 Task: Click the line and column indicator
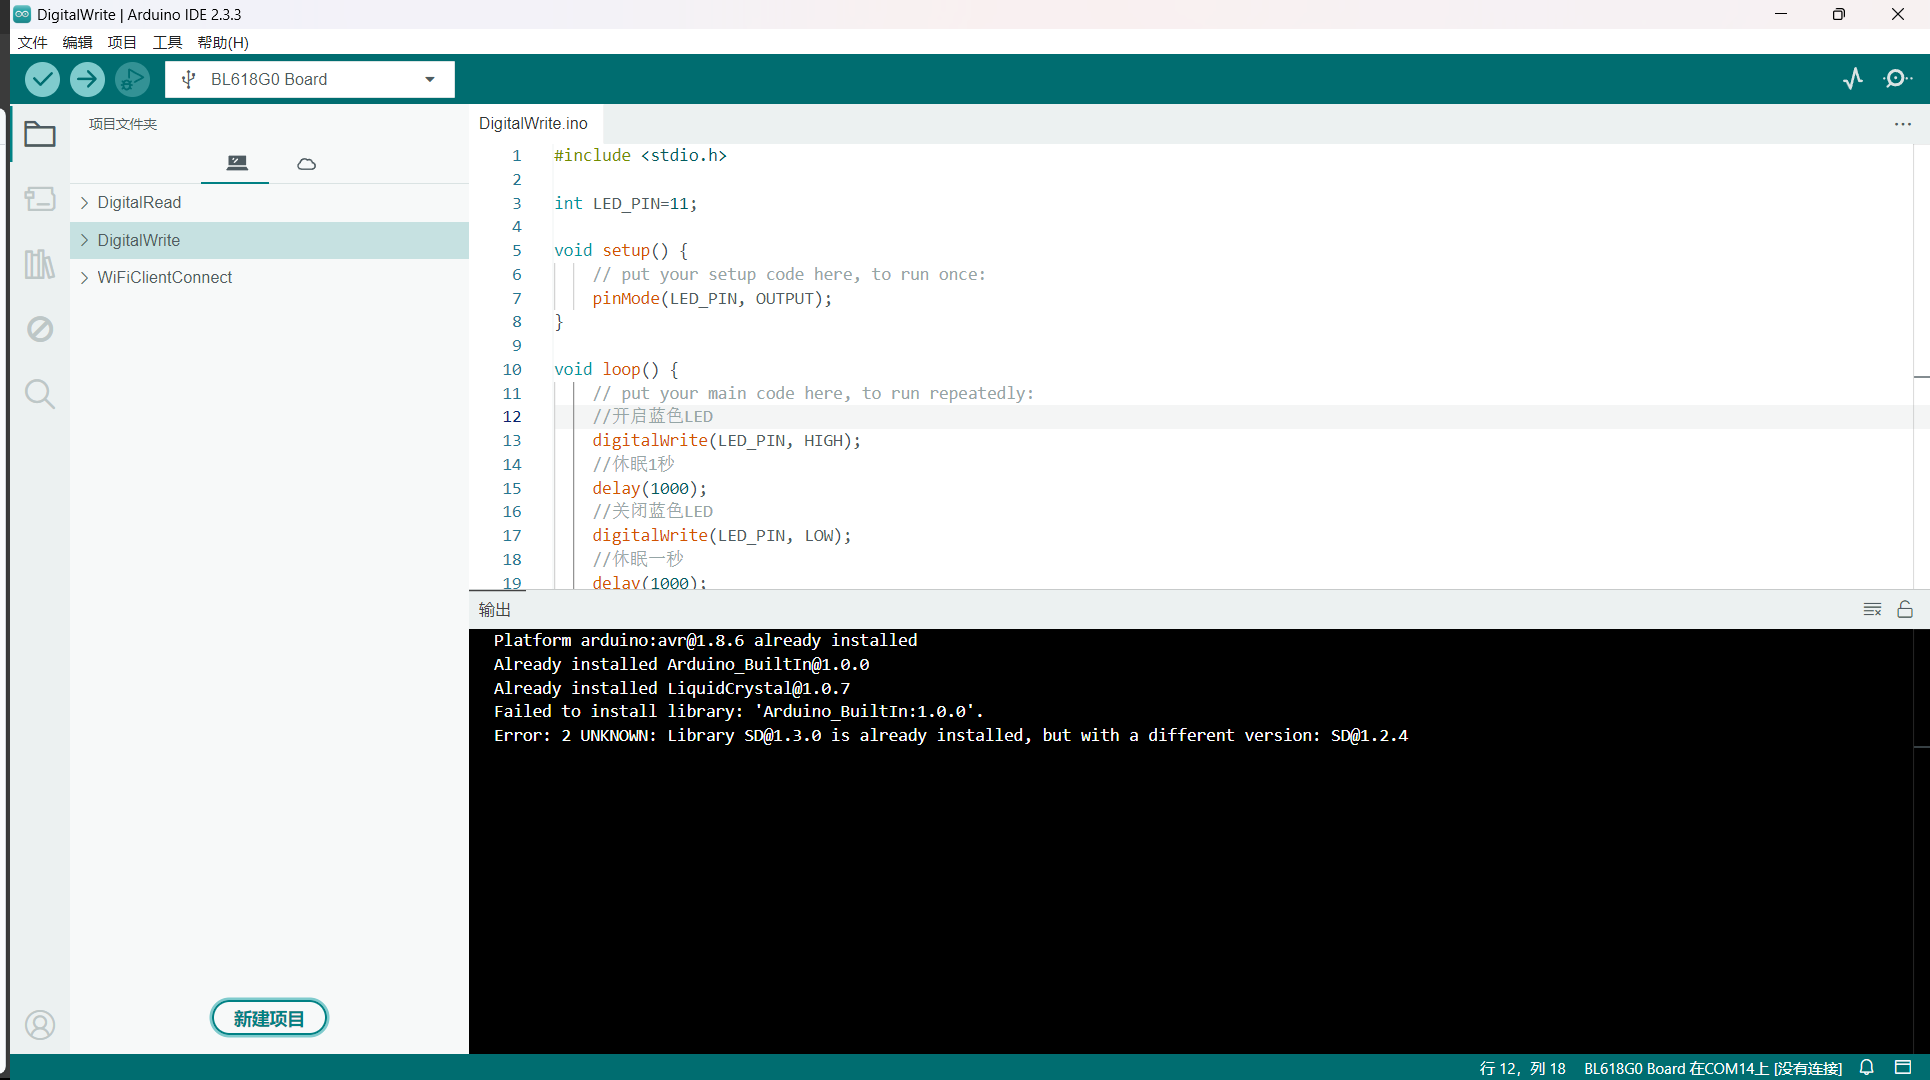click(1522, 1068)
